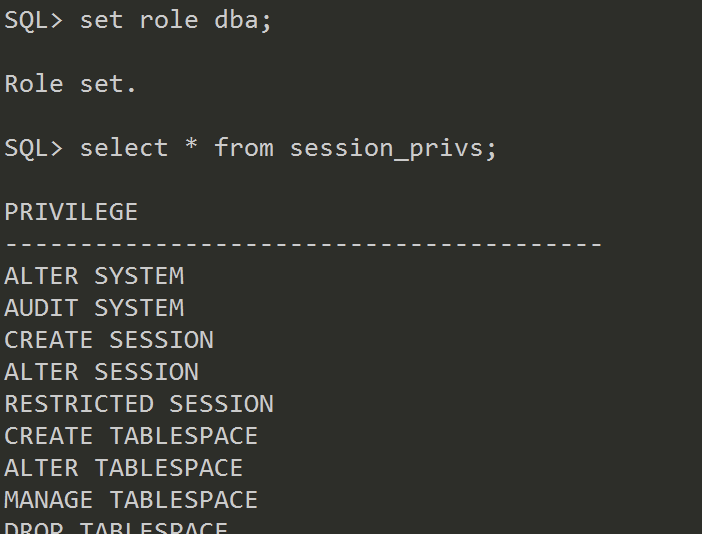Viewport: 702px width, 534px height.
Task: Select the AUDIT SYSTEM privilege row
Action: [x=94, y=308]
